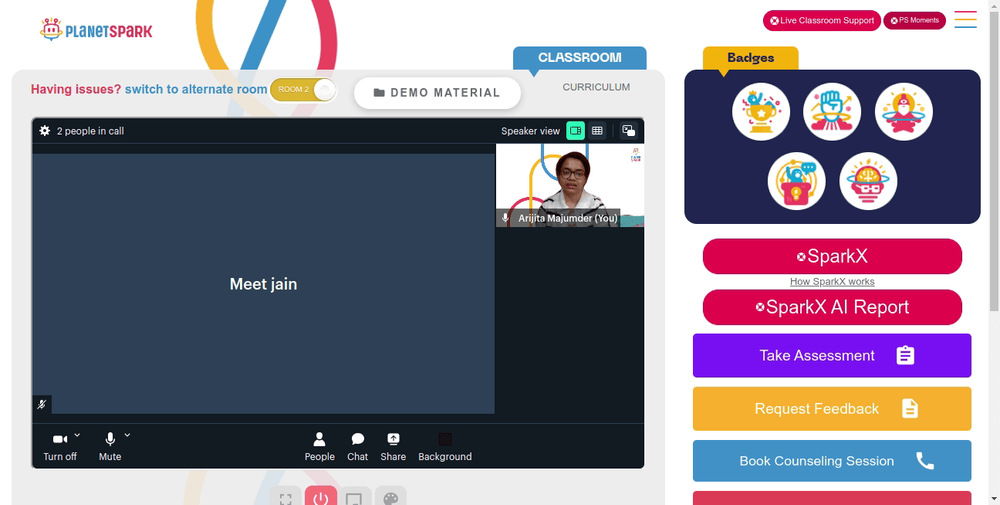Open the CLASSROOM tab
1000x505 pixels.
580,57
